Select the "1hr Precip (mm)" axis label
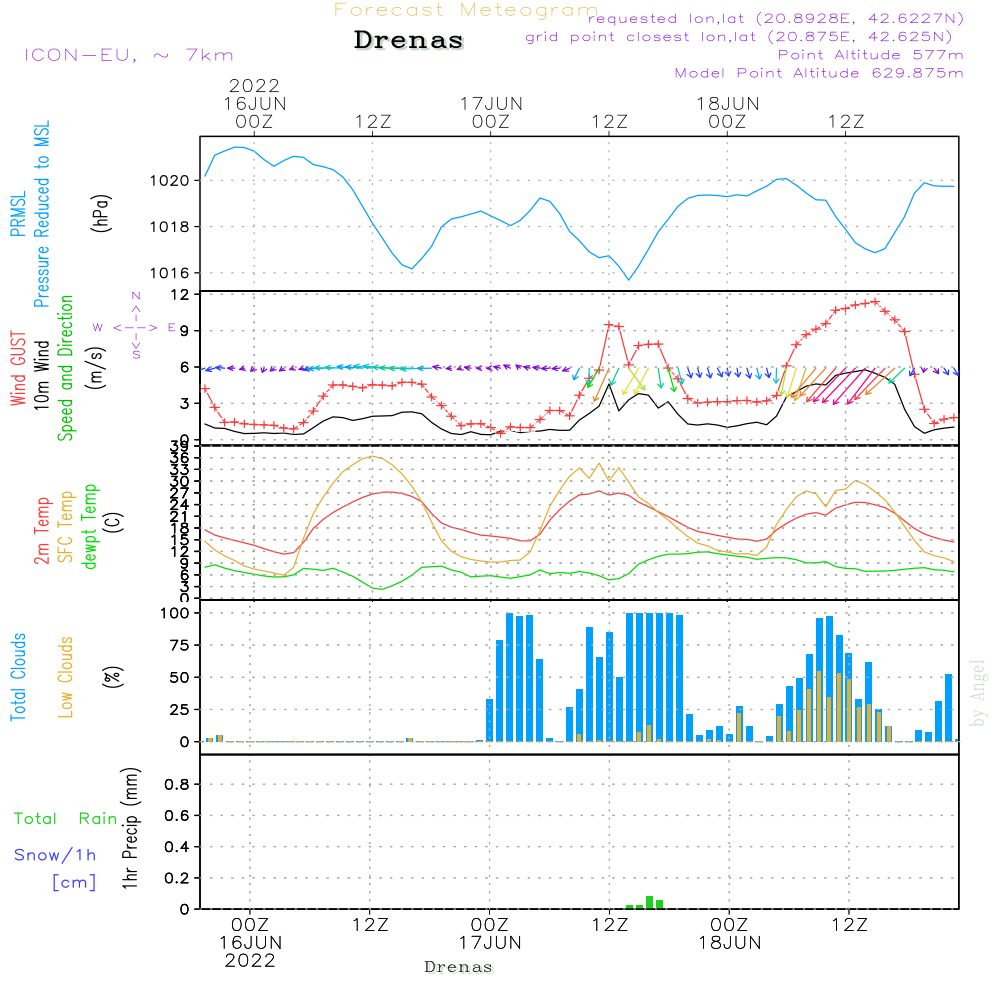This screenshot has width=1000, height=1000. coord(130,828)
